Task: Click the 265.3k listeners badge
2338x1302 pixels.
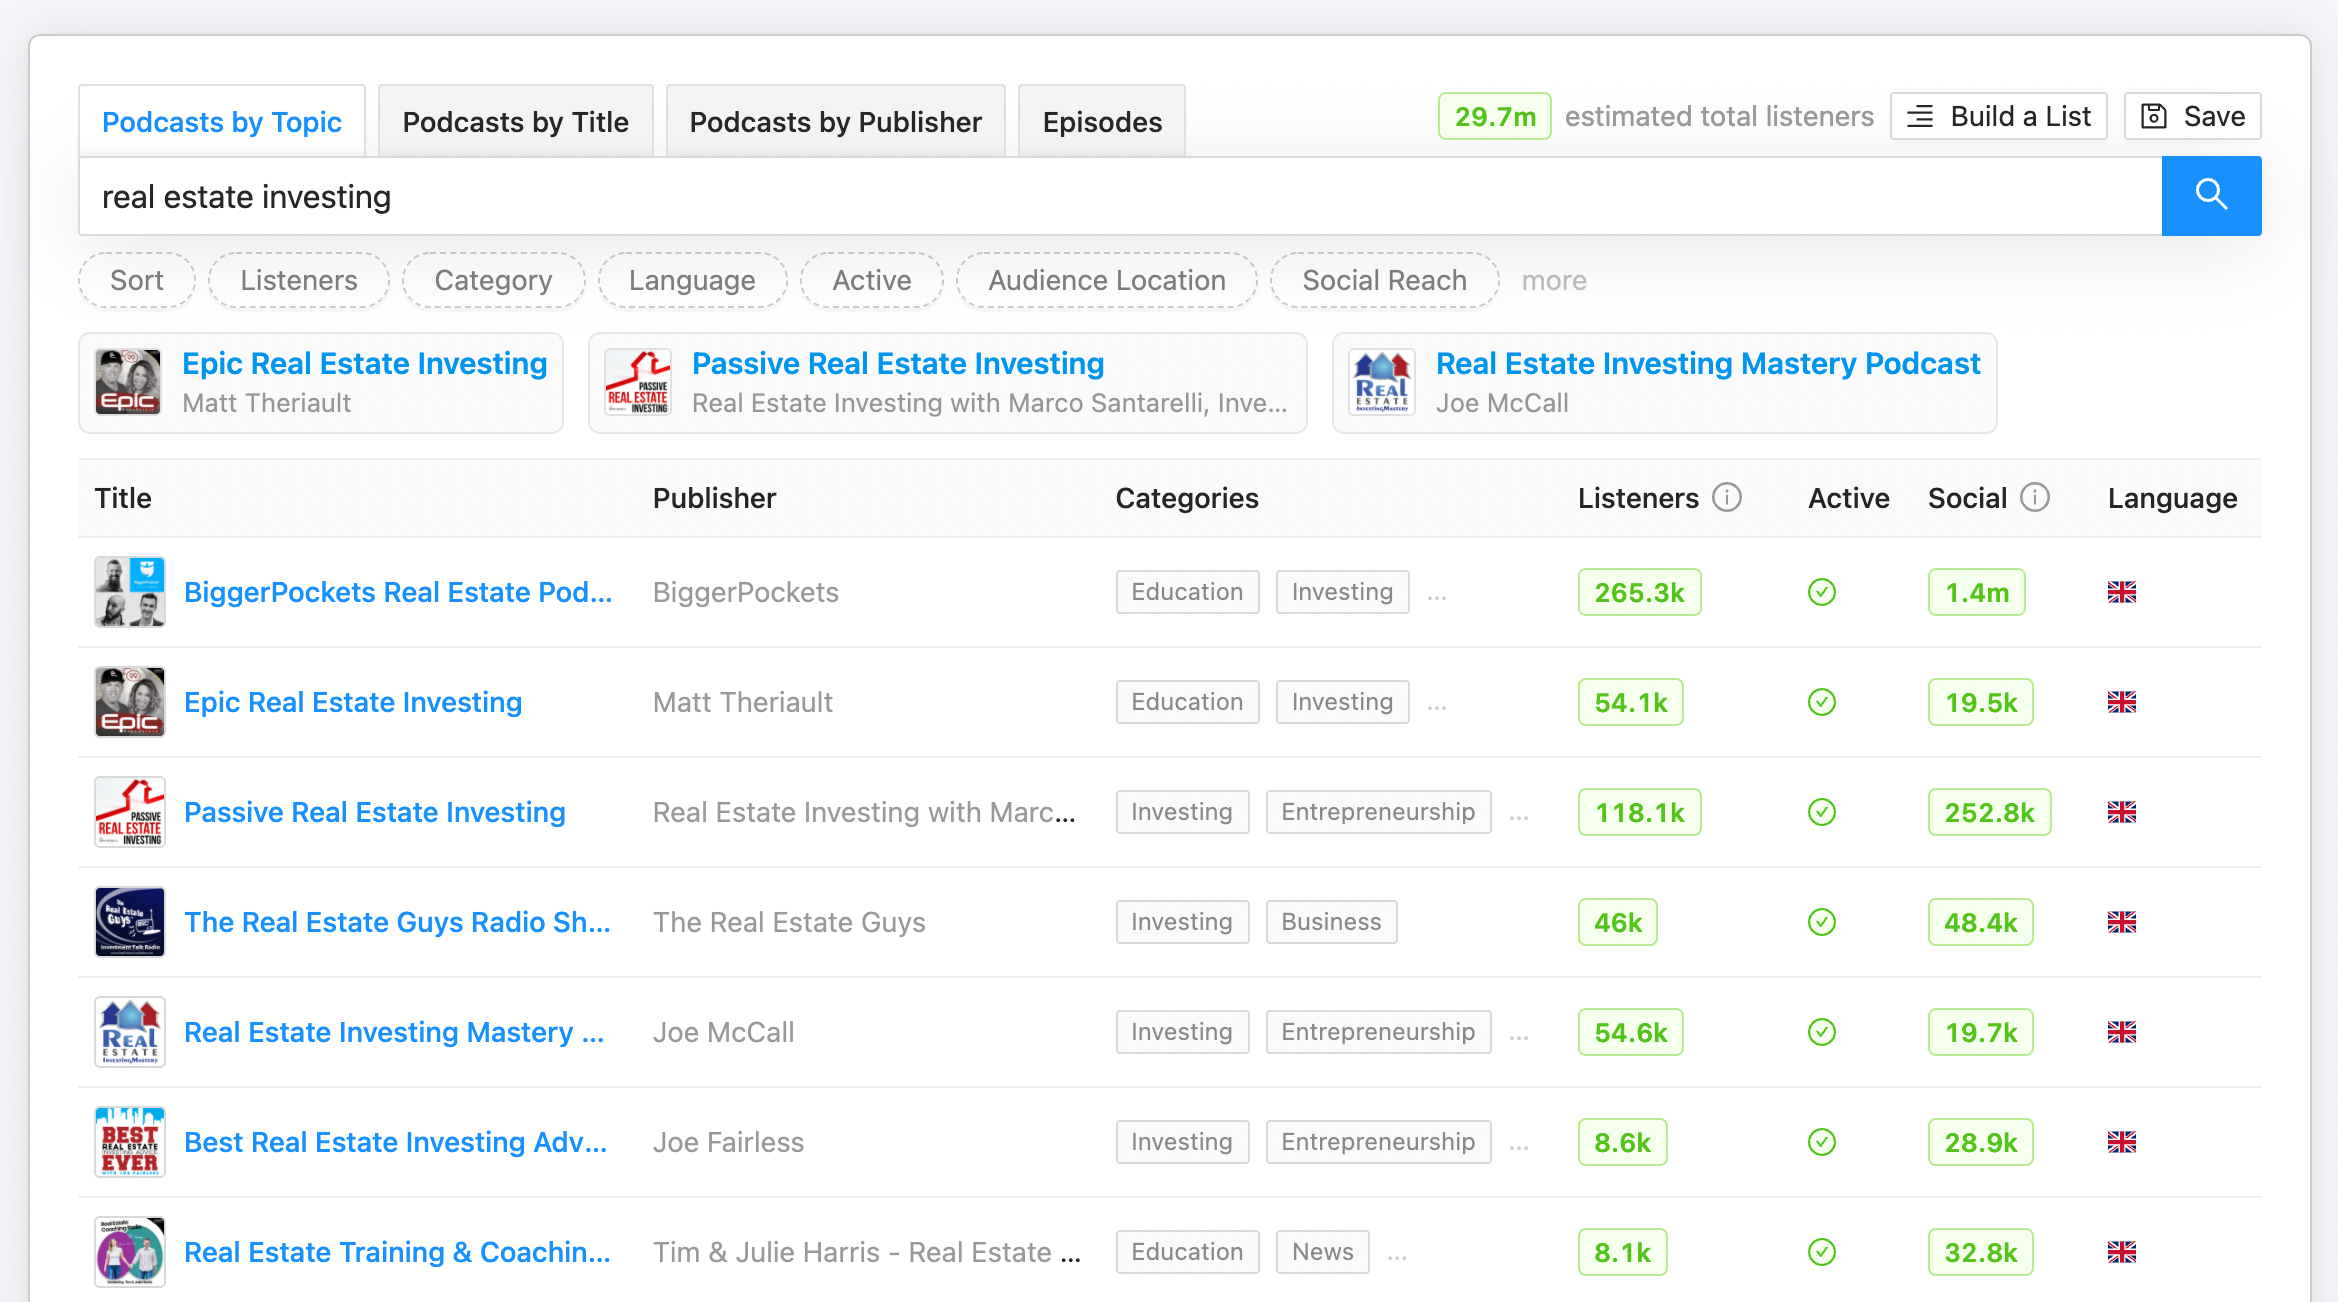Action: click(x=1639, y=592)
